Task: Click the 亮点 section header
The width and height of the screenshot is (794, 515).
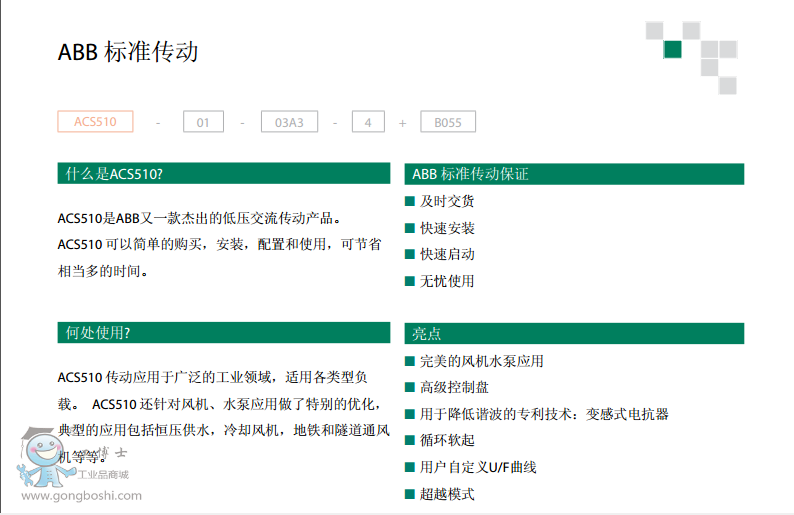Action: pyautogui.click(x=574, y=333)
